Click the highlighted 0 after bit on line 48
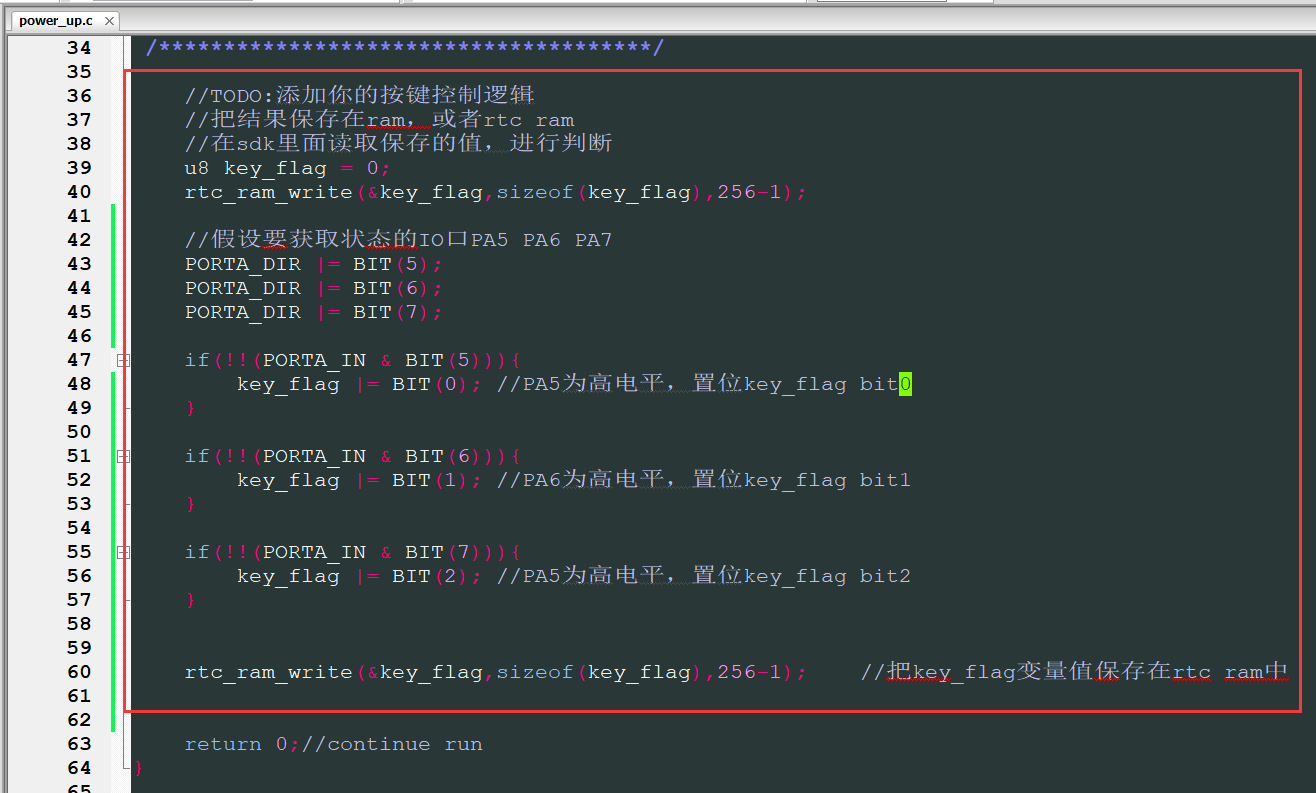This screenshot has width=1316, height=793. (905, 384)
